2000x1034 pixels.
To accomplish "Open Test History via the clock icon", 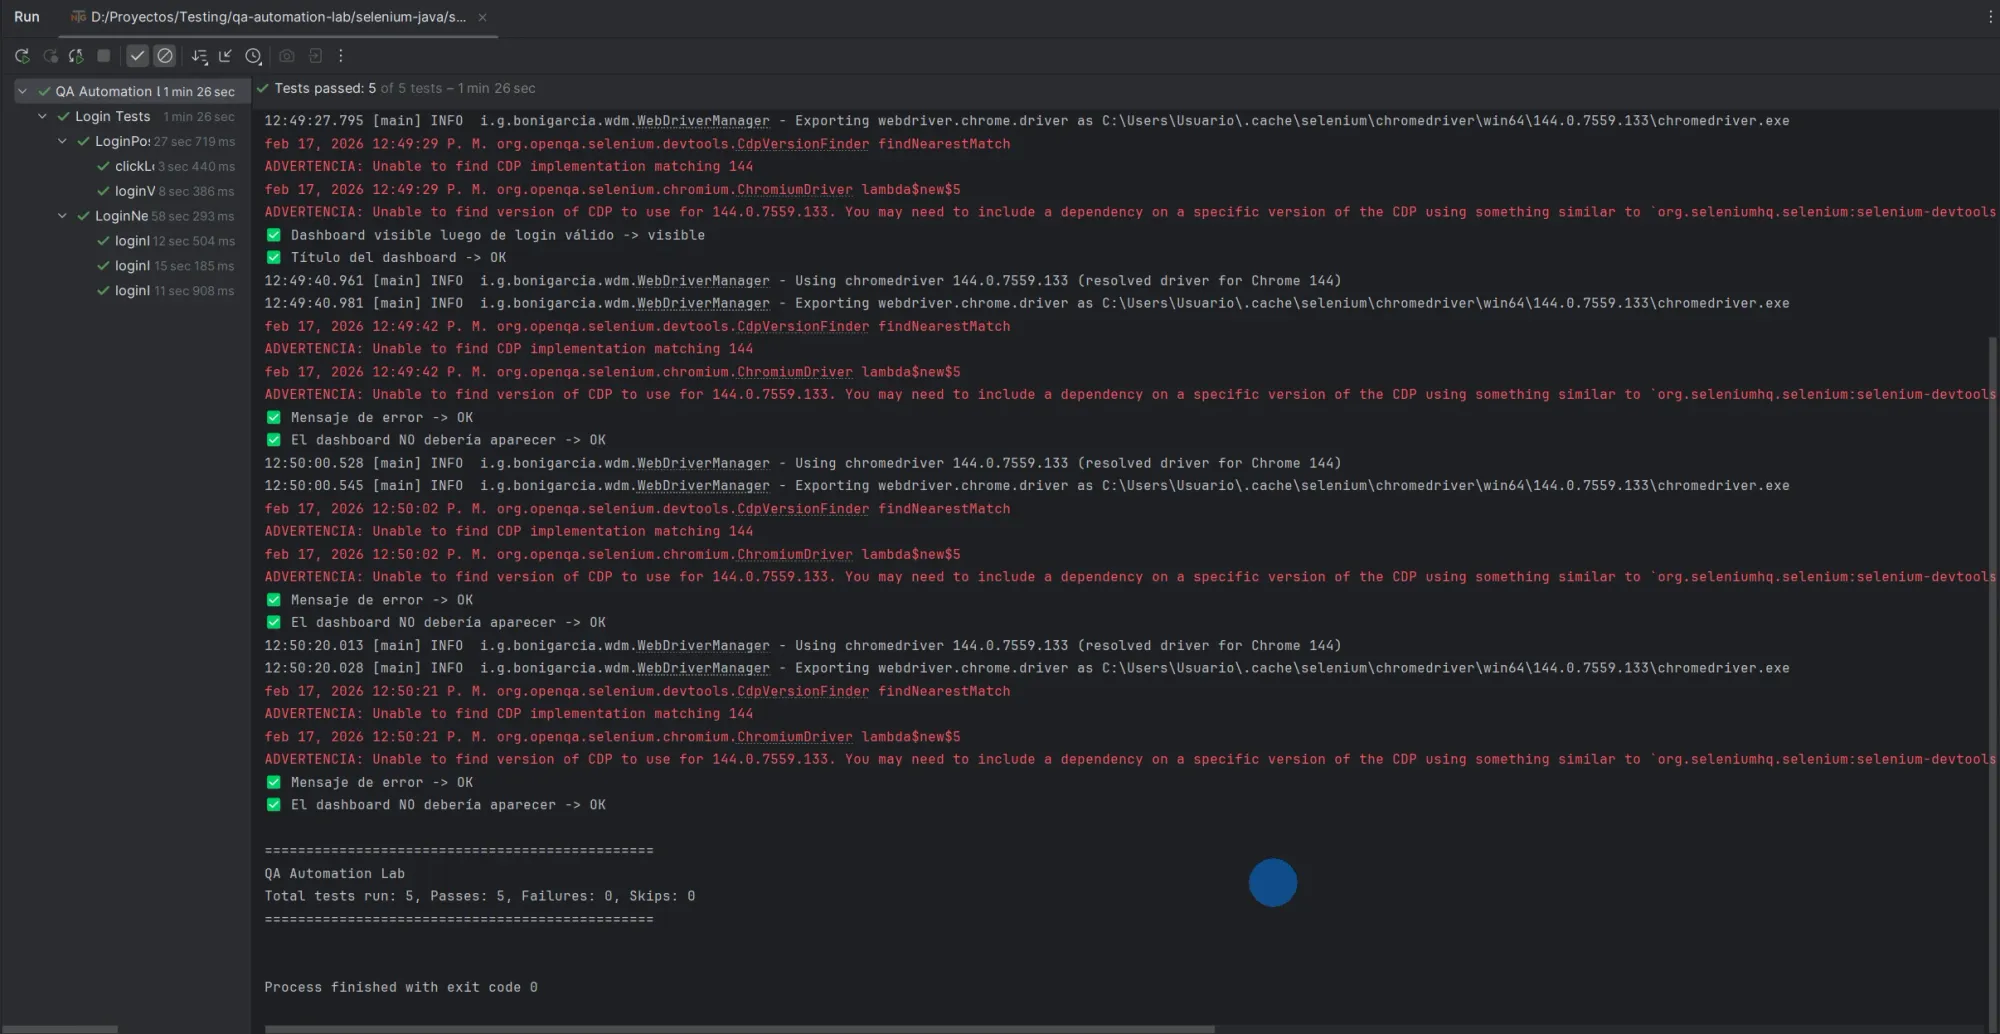I will click(x=253, y=56).
